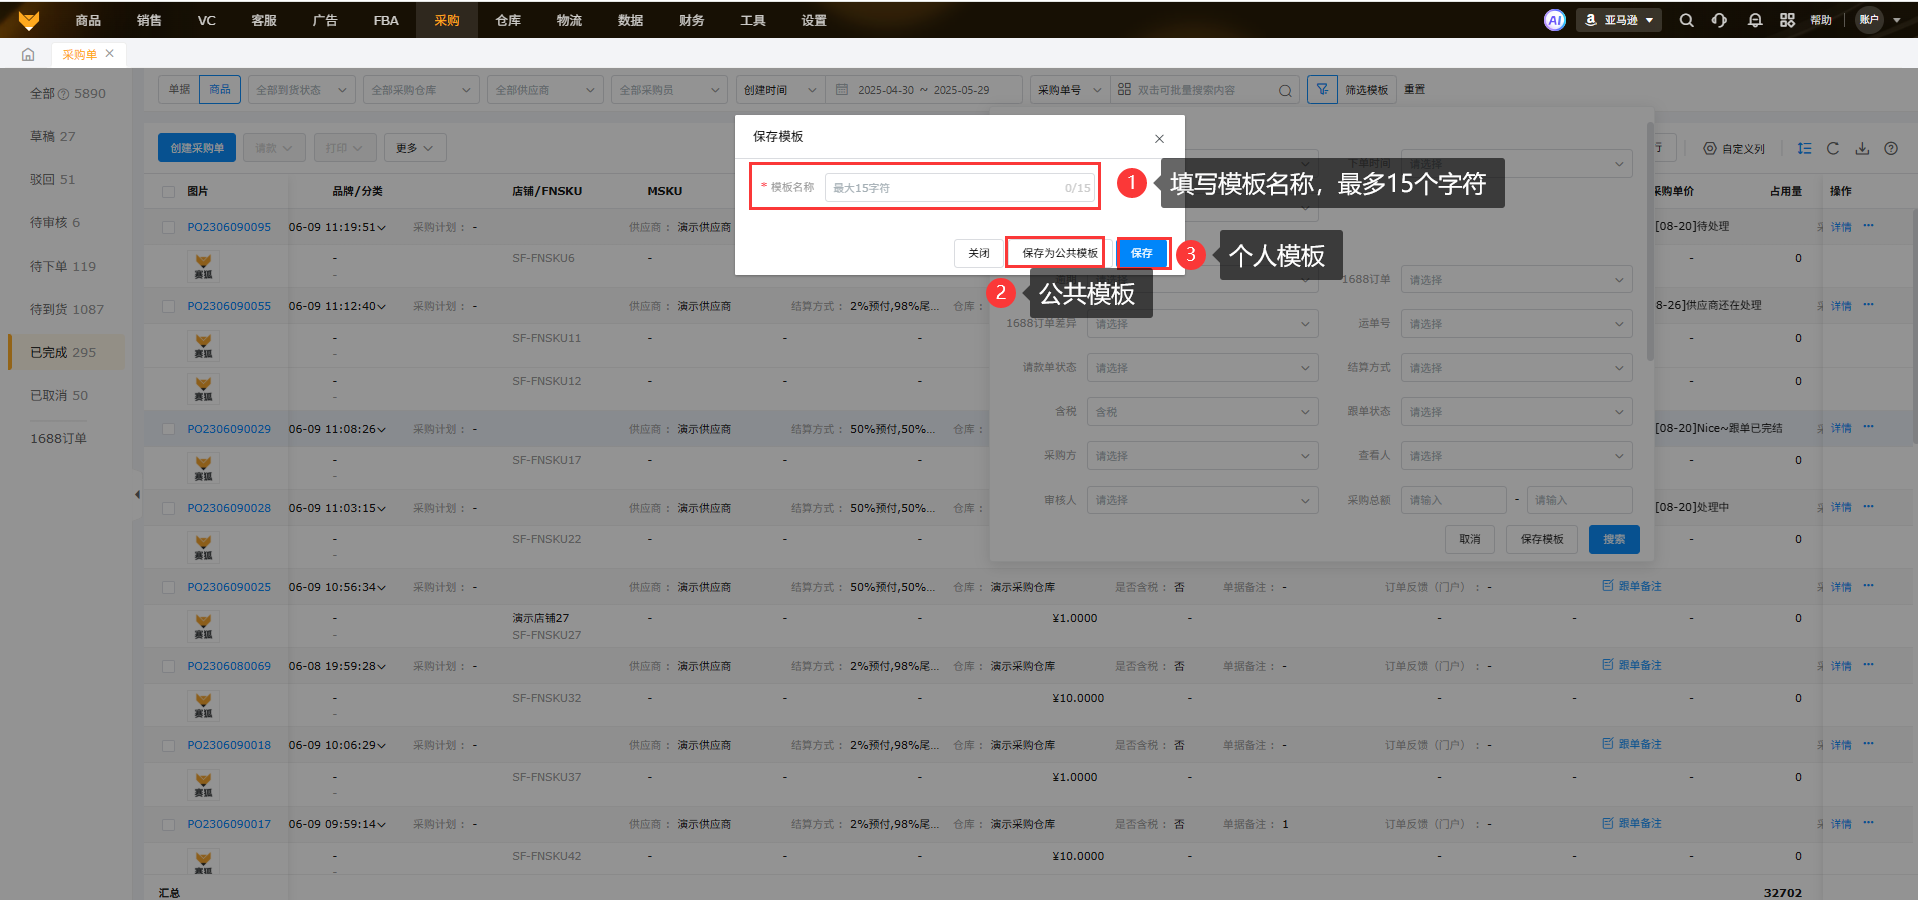The image size is (1918, 900).
Task: Open the apps grid icon in top bar
Action: [x=1787, y=20]
